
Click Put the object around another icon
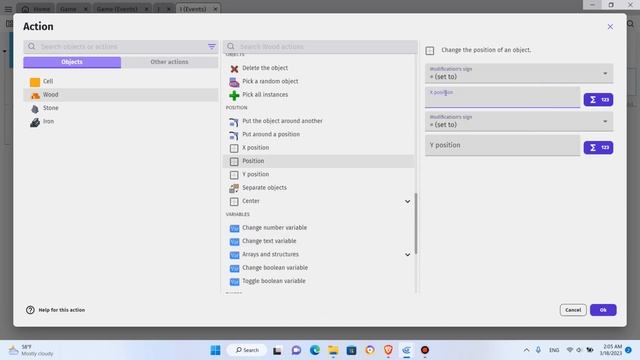tap(234, 122)
